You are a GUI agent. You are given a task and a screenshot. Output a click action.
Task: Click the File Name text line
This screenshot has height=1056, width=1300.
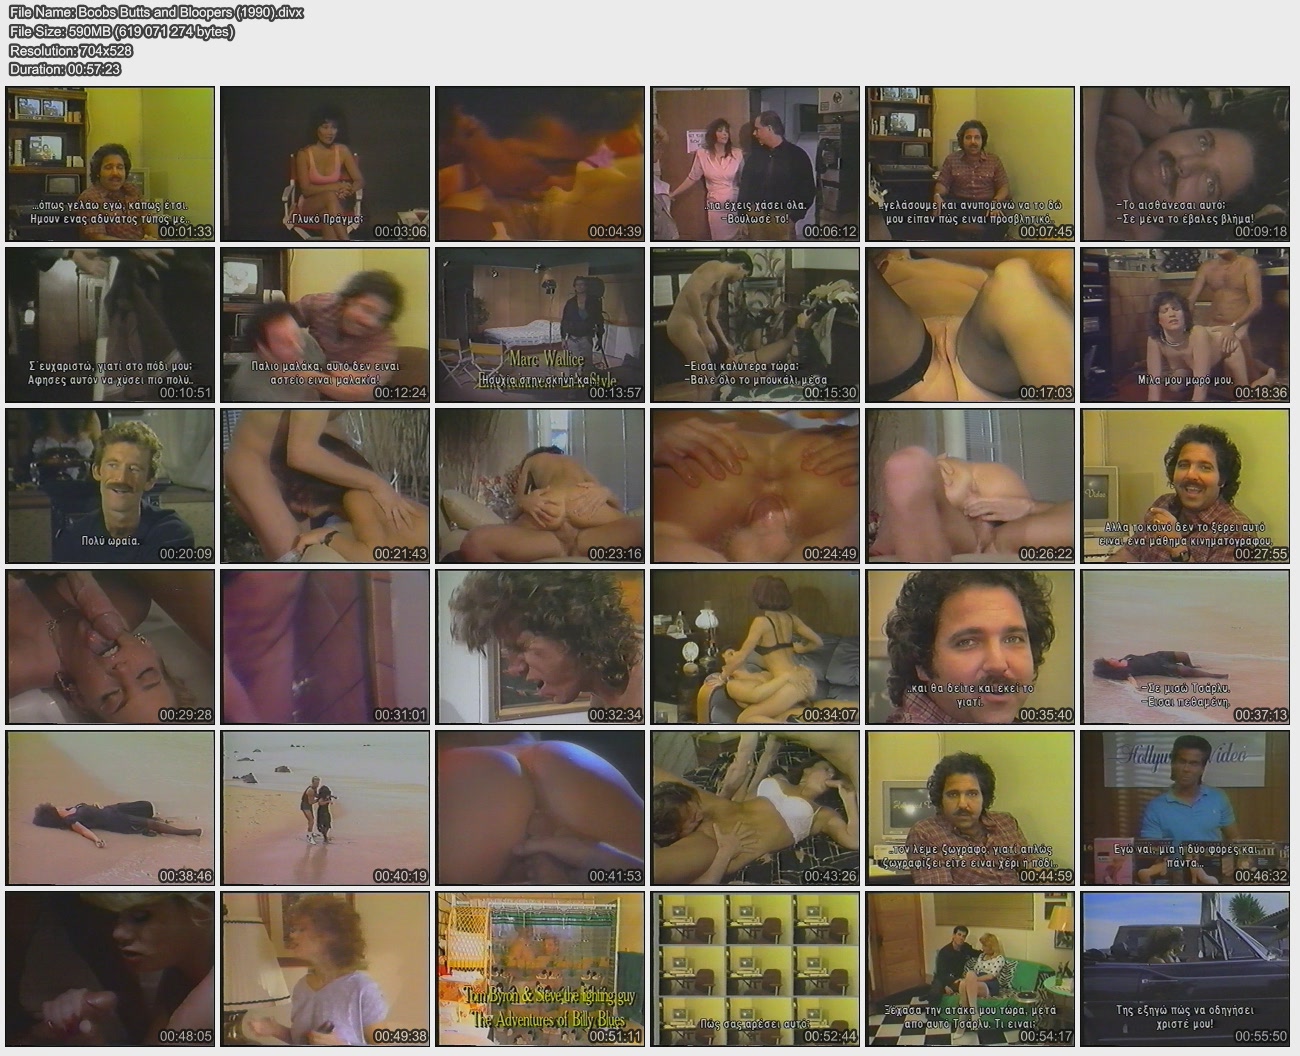pos(156,13)
